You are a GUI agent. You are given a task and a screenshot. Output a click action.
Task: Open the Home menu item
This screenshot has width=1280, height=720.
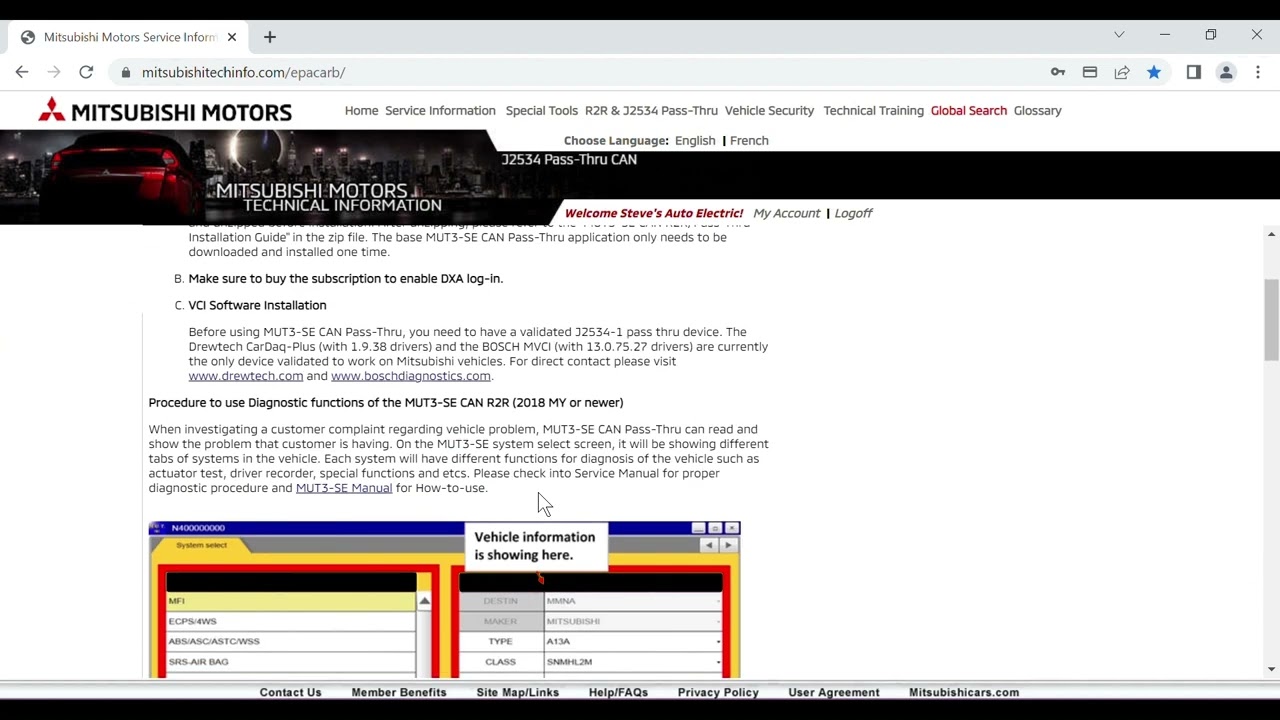point(361,111)
